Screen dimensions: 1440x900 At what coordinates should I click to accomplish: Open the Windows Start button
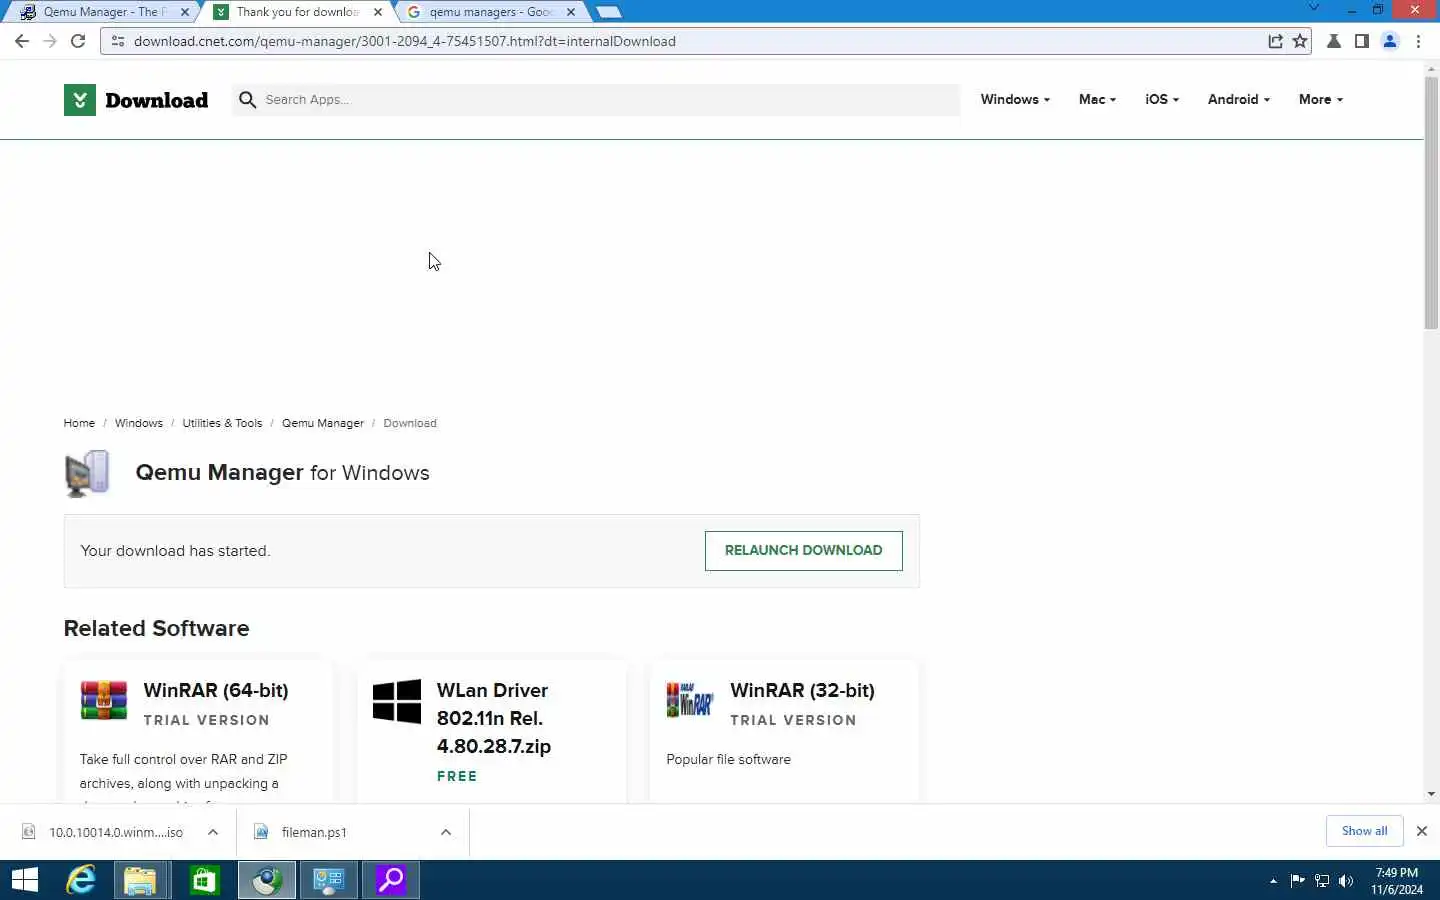pyautogui.click(x=25, y=880)
